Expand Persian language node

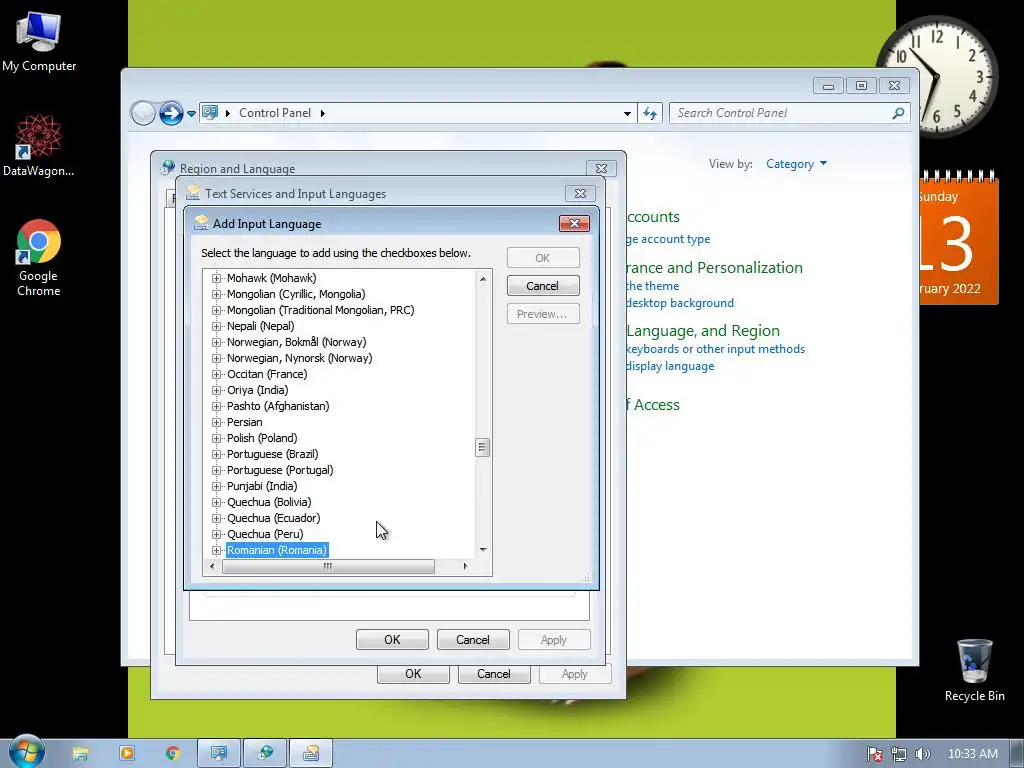(x=216, y=423)
